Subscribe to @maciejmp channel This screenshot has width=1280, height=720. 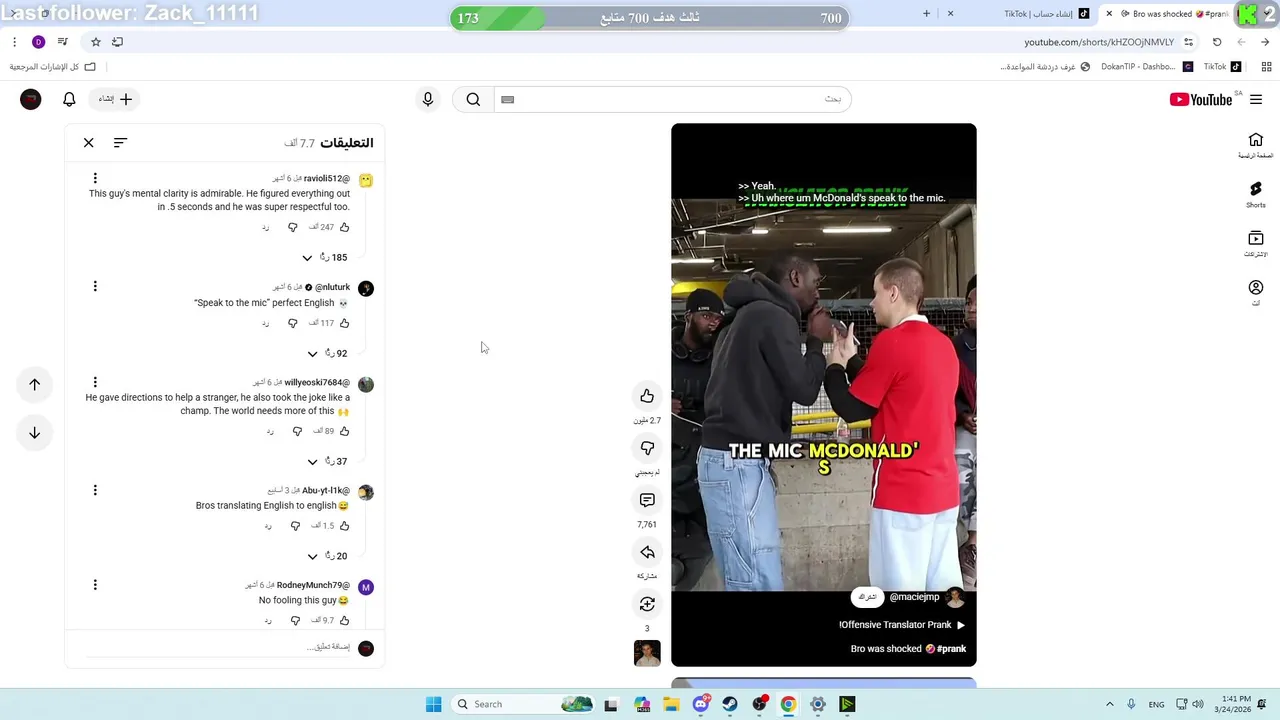click(x=868, y=597)
